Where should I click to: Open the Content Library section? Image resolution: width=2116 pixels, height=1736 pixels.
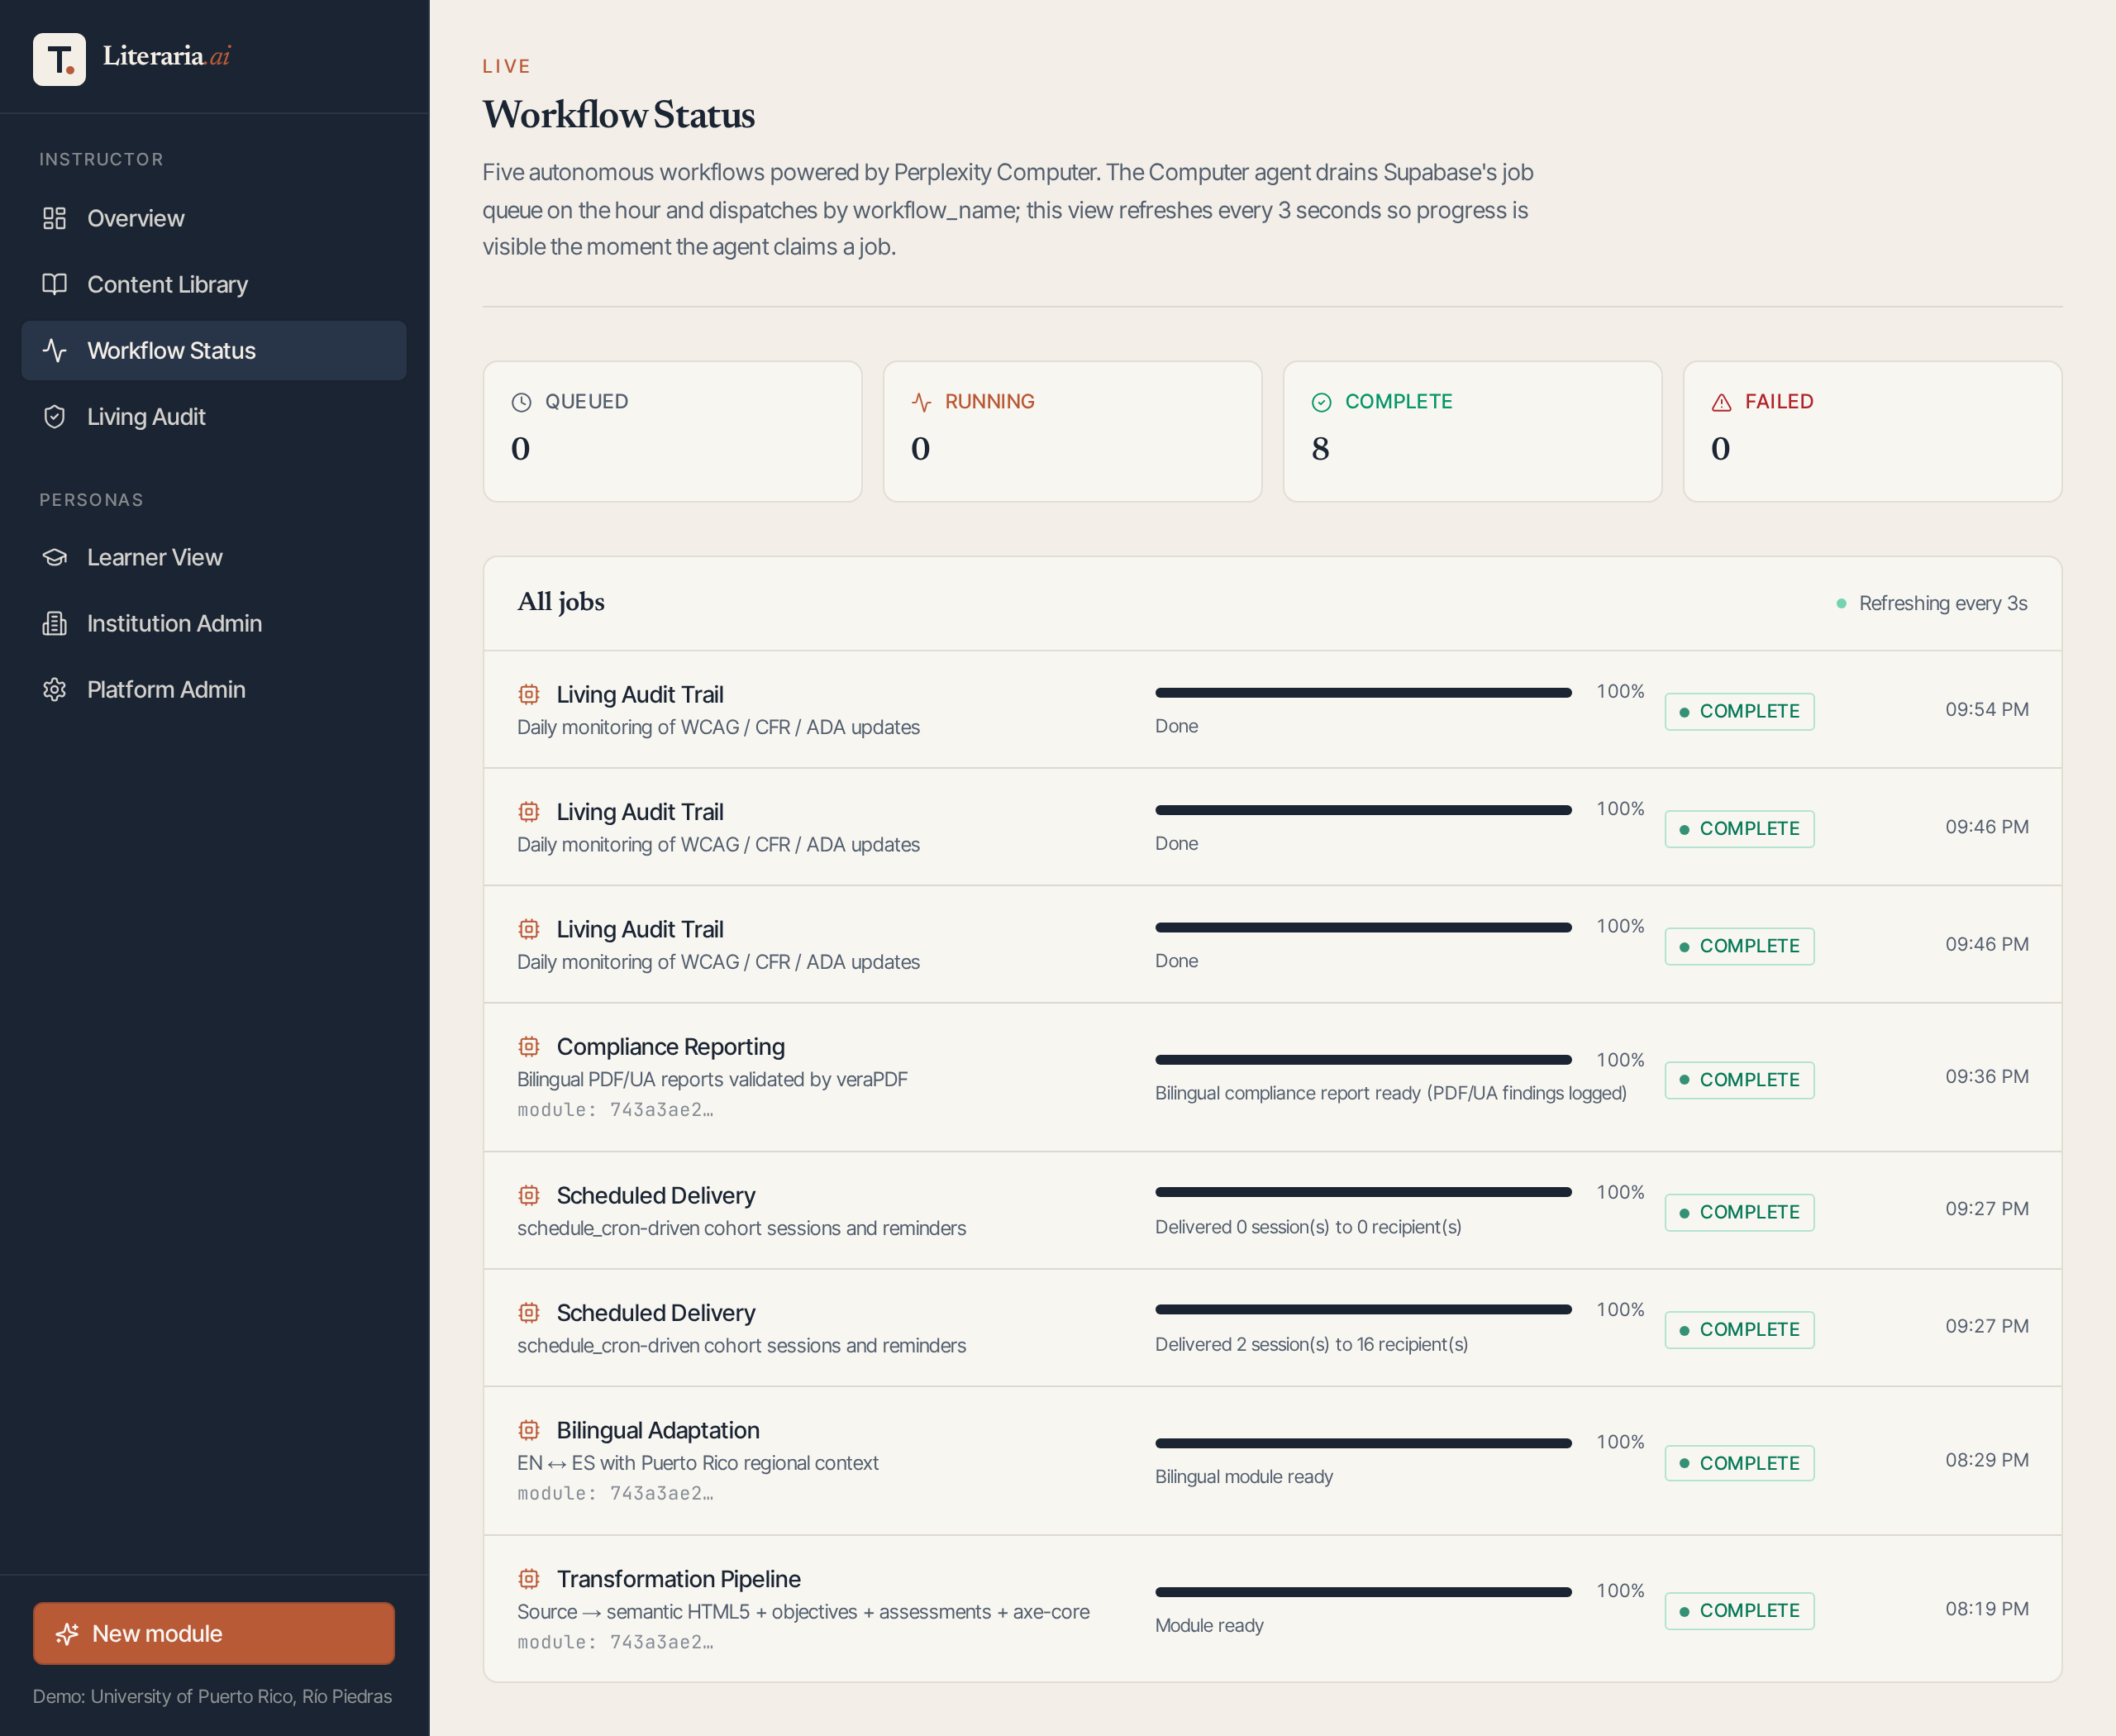214,284
